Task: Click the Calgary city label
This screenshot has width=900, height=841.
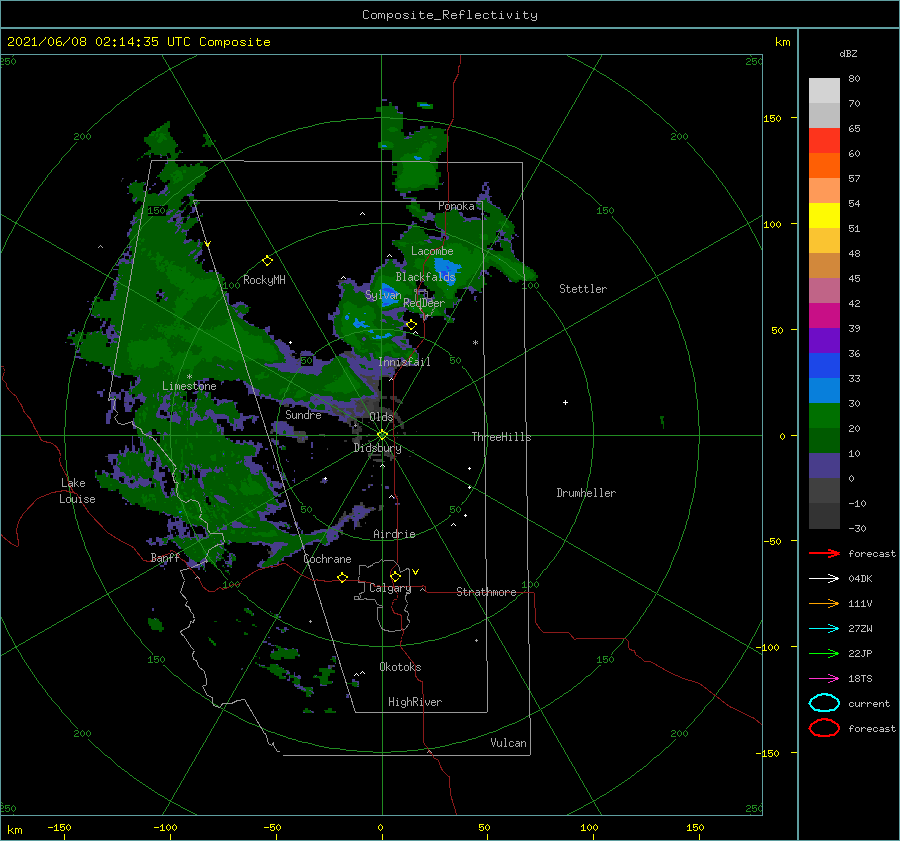Action: 390,588
